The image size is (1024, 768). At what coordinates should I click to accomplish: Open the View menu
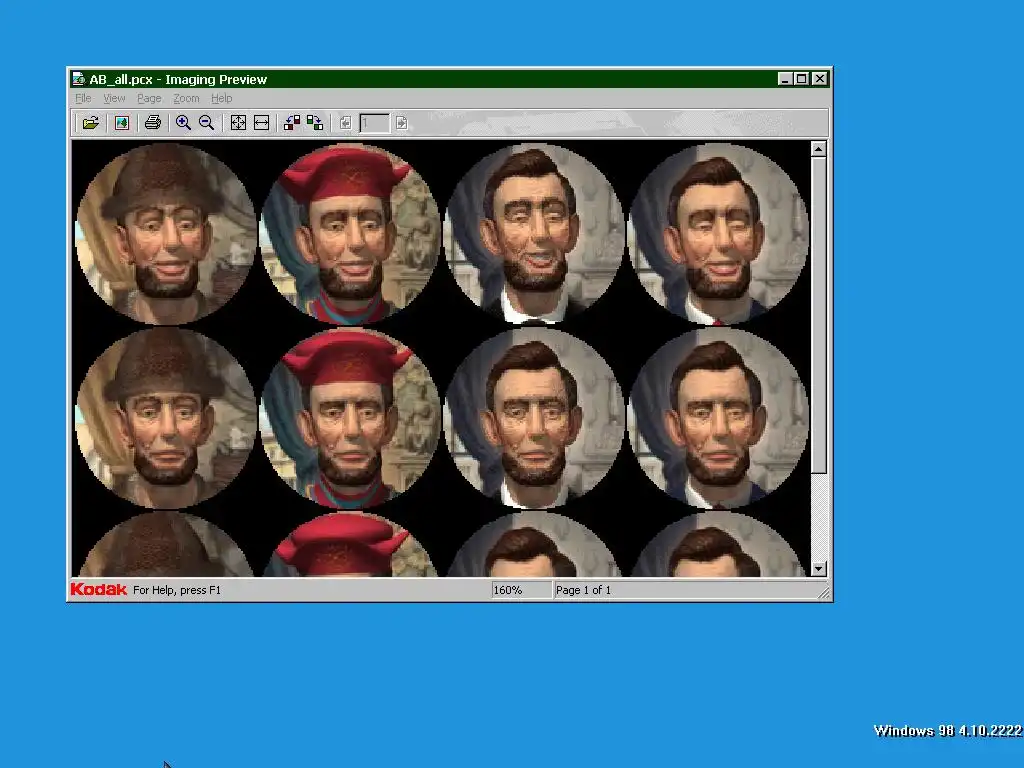(114, 99)
